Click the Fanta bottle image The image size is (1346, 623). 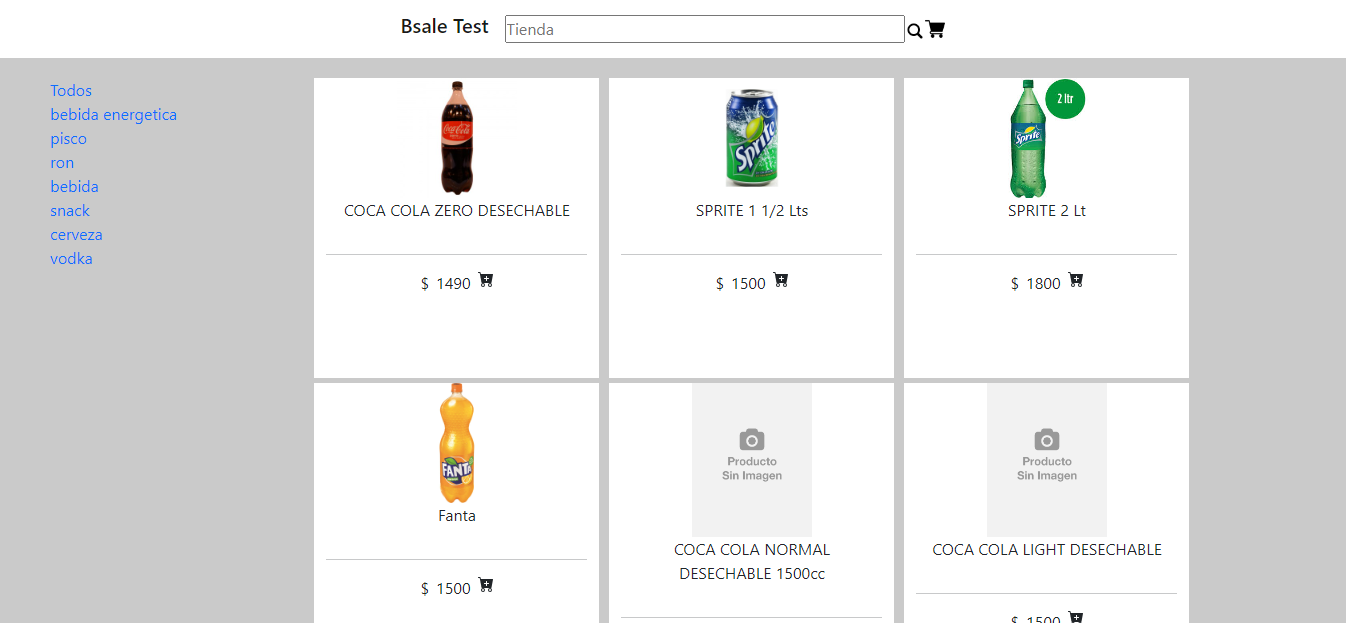456,440
